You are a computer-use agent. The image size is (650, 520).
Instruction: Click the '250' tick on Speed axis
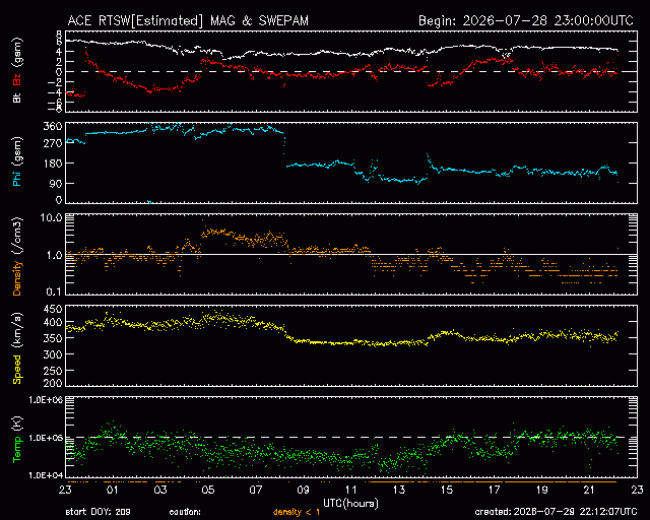(x=53, y=370)
